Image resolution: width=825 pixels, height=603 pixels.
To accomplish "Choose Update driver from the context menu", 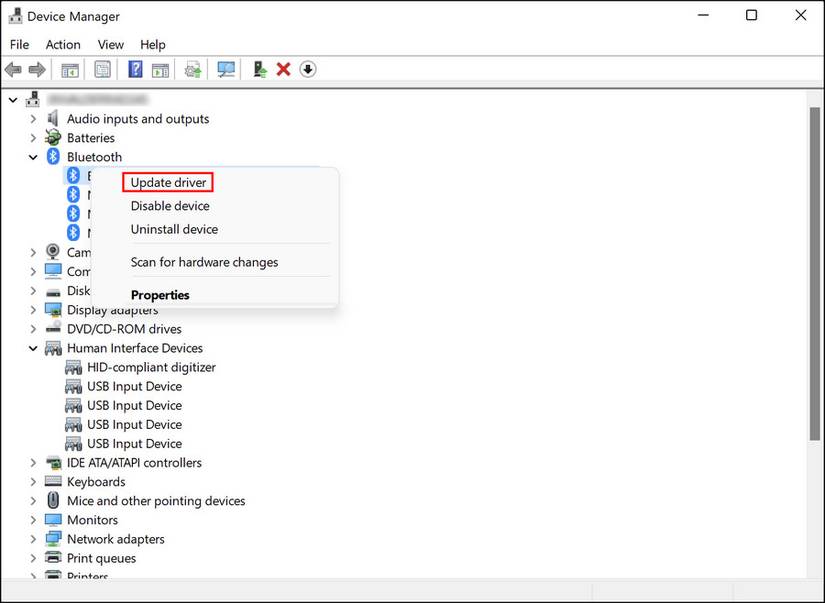I will coord(168,183).
